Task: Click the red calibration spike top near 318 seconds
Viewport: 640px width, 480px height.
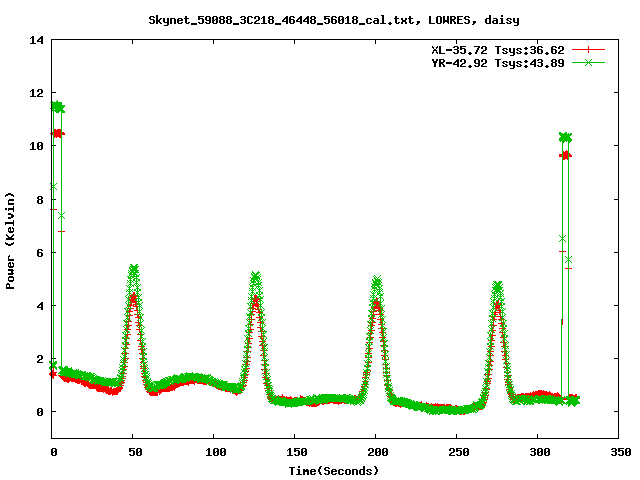Action: tap(565, 155)
